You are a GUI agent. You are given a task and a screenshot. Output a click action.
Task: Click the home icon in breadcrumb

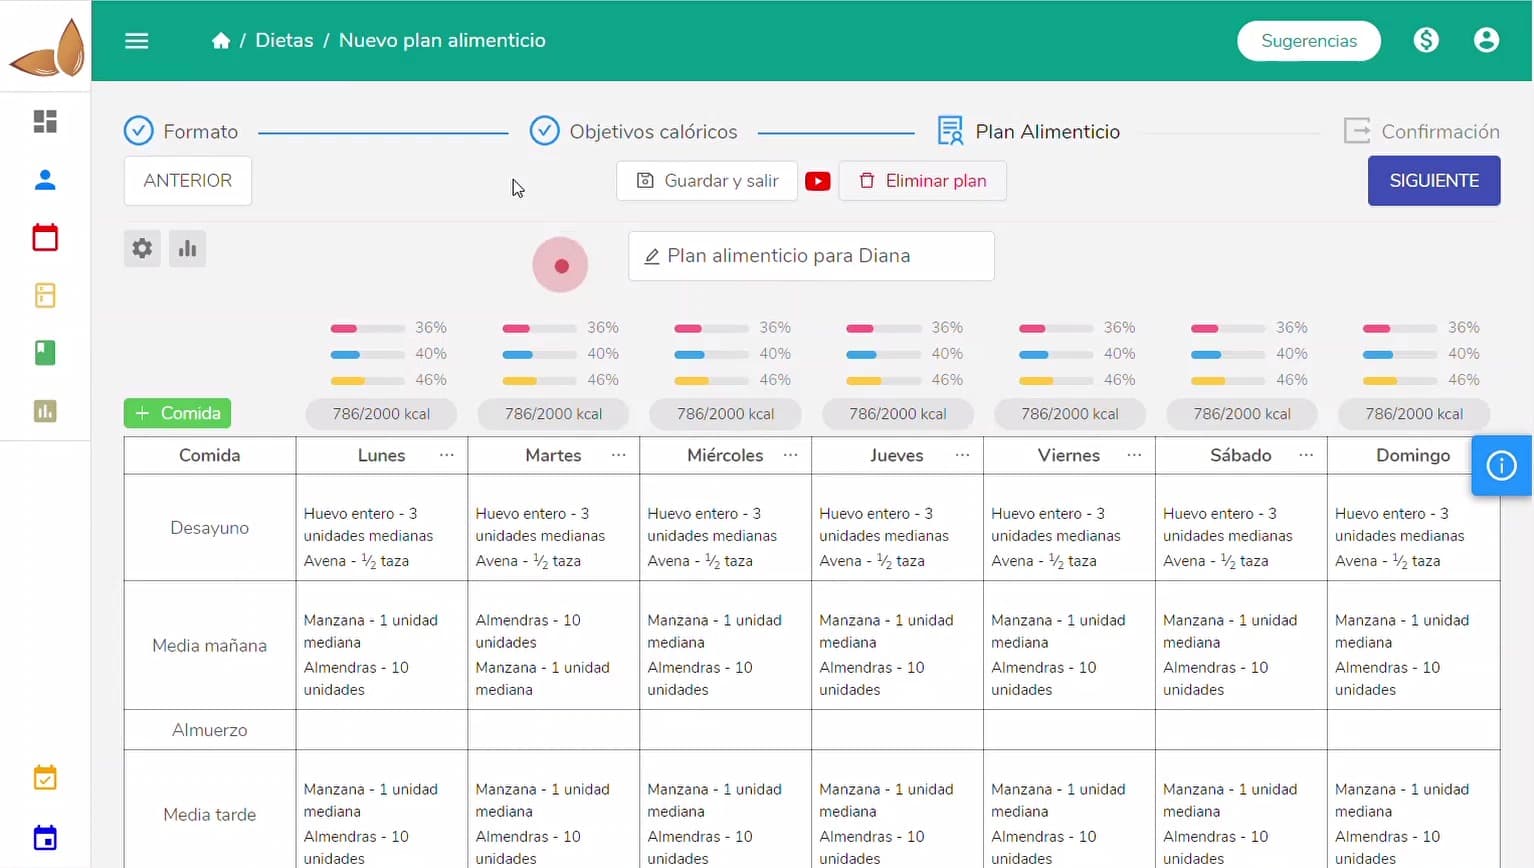coord(221,41)
